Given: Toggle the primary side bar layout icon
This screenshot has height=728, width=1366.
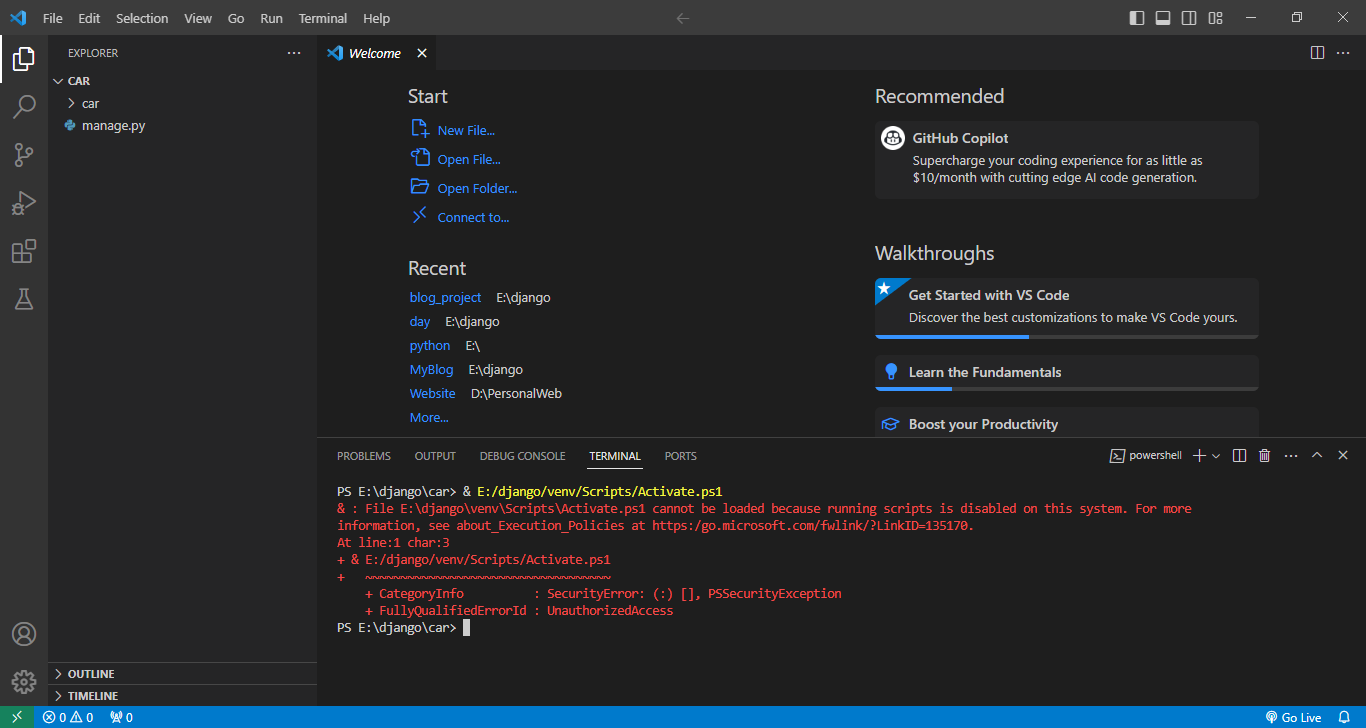Looking at the screenshot, I should click(x=1137, y=18).
